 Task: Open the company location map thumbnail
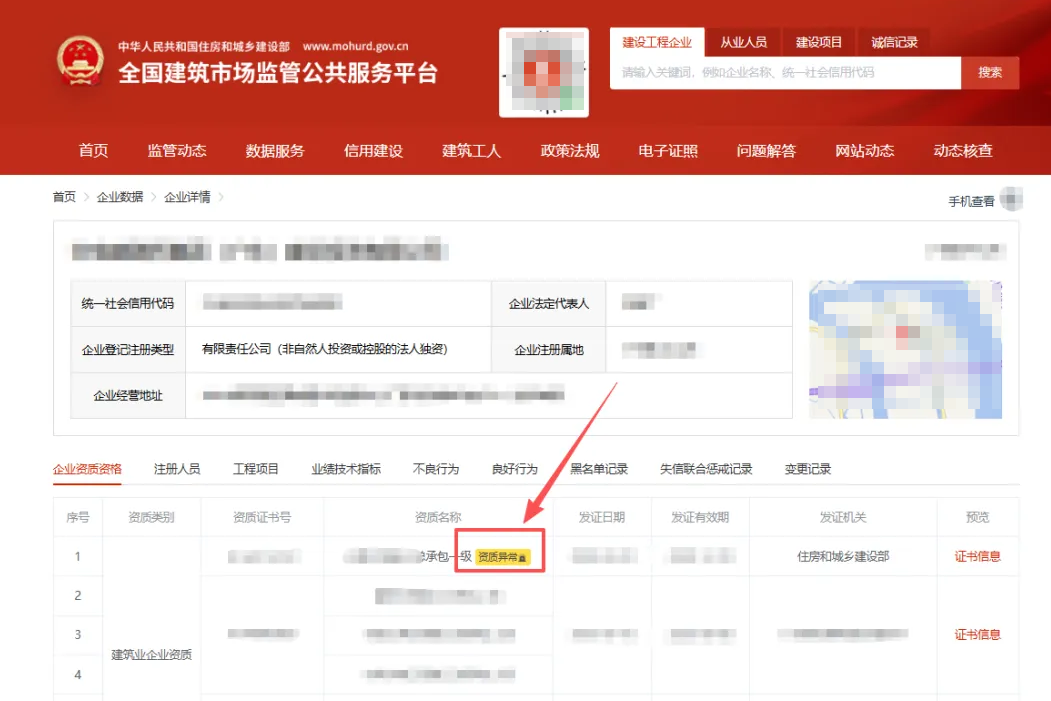(x=905, y=349)
